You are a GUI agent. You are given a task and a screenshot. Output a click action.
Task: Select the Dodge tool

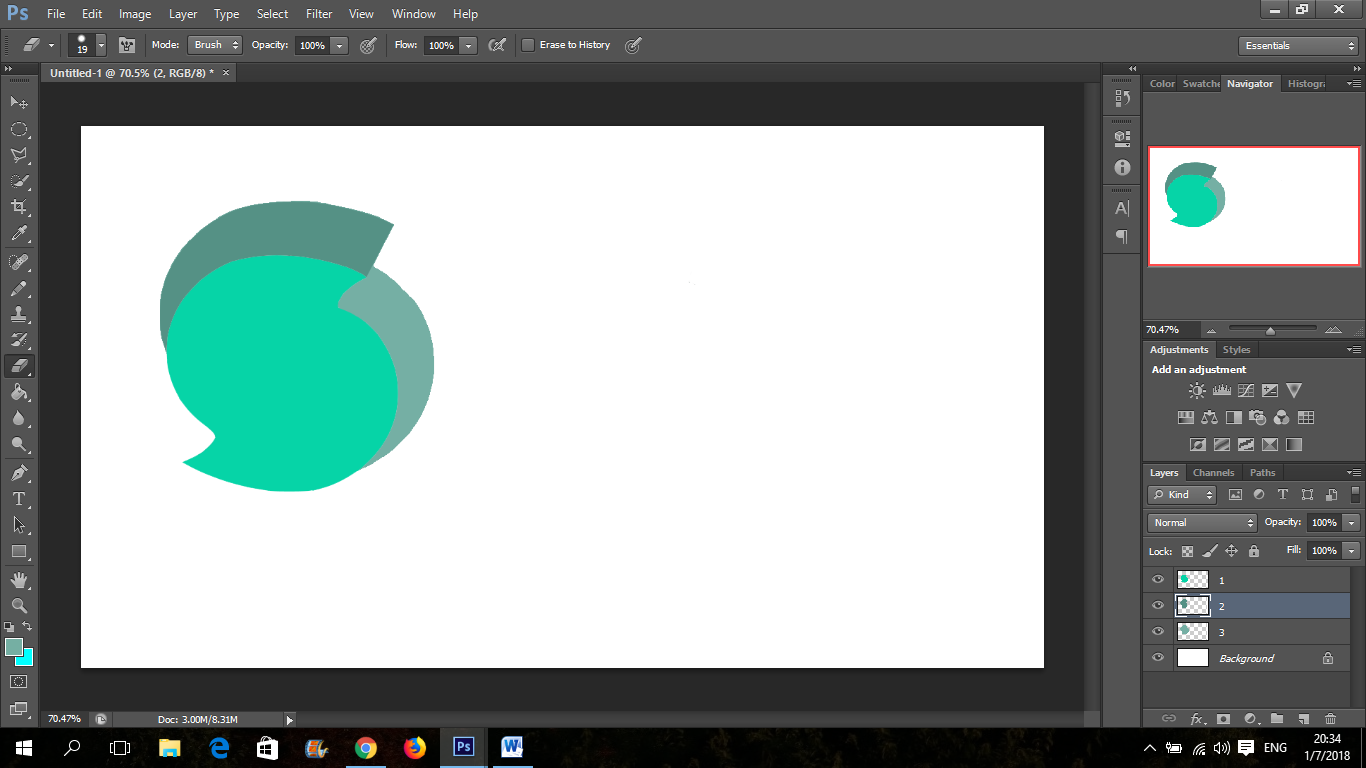coord(19,444)
